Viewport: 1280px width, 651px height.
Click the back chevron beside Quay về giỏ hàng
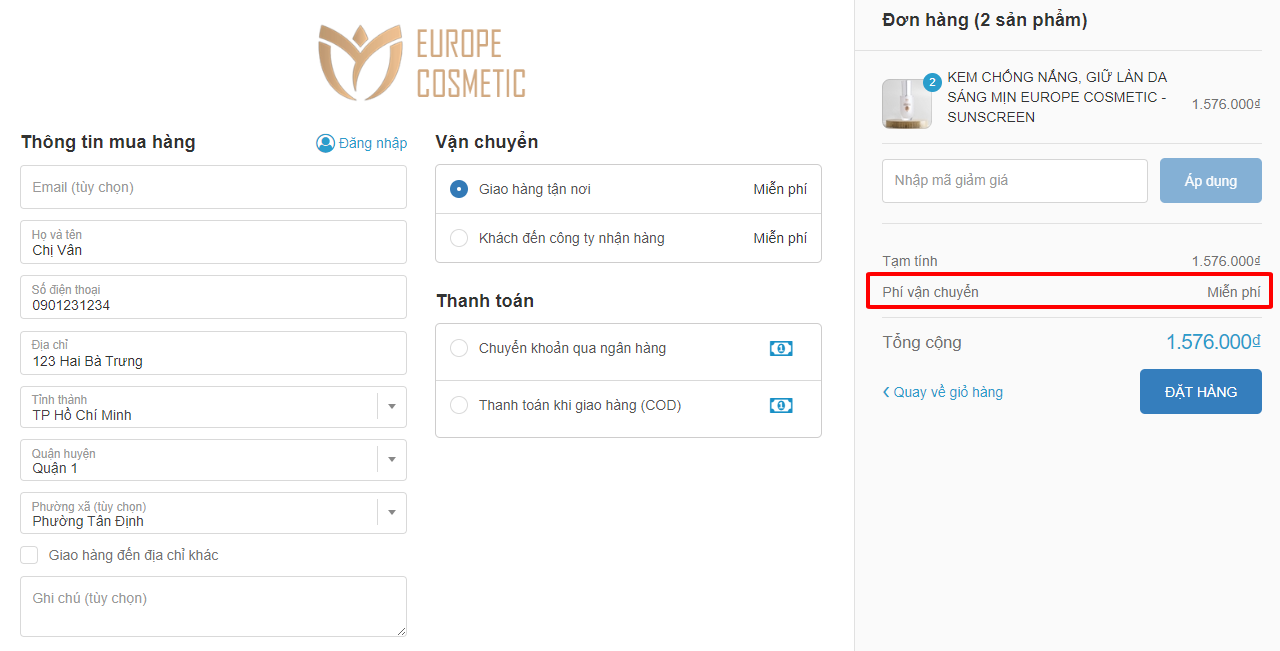point(886,392)
